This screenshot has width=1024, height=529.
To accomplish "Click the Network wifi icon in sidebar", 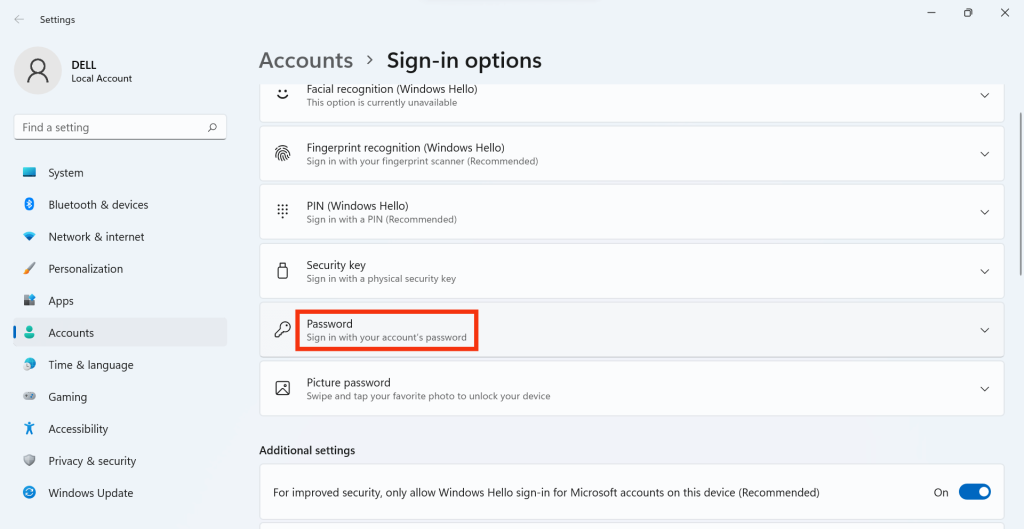I will [29, 236].
